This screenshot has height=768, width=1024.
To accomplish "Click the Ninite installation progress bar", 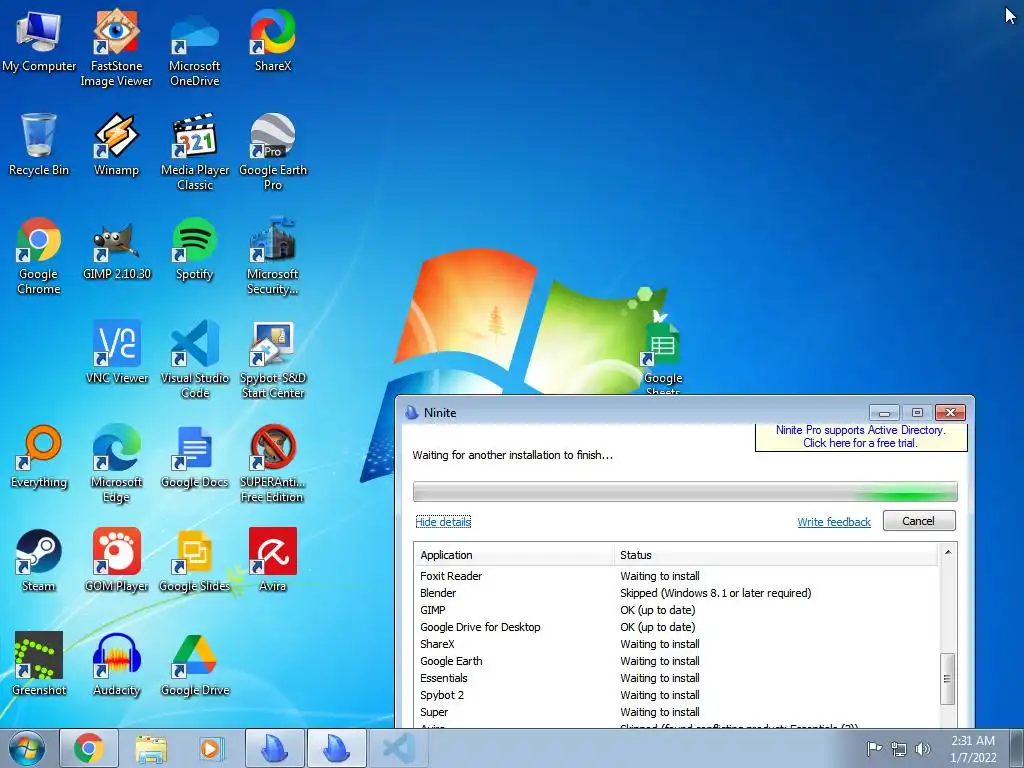I will click(685, 491).
